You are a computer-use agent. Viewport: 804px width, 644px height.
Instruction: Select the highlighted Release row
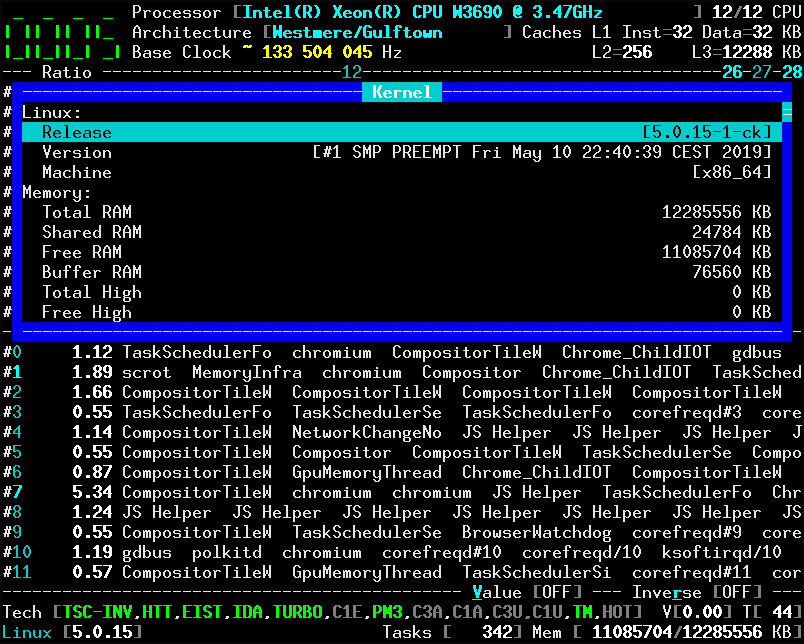(78, 132)
